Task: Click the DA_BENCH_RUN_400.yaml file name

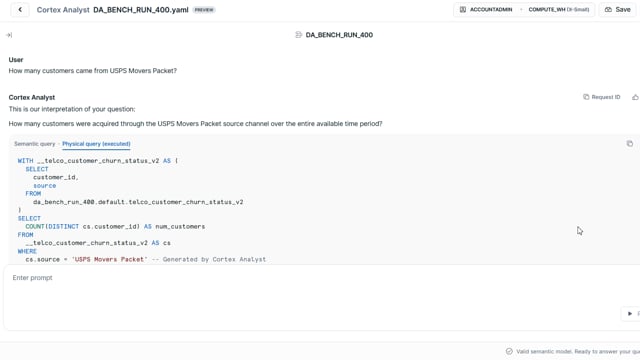Action: (x=141, y=10)
